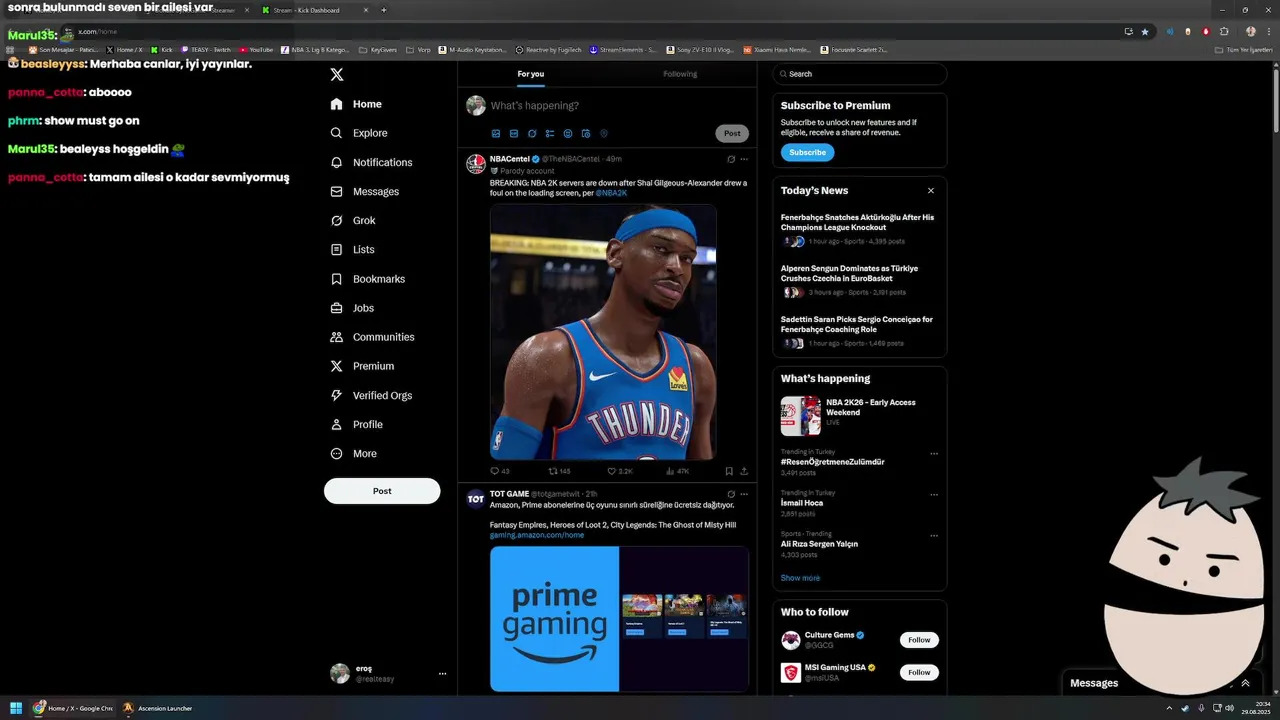Screen dimensions: 1280x720
Task: Click the Verified Orgs lightning icon
Action: click(x=337, y=395)
